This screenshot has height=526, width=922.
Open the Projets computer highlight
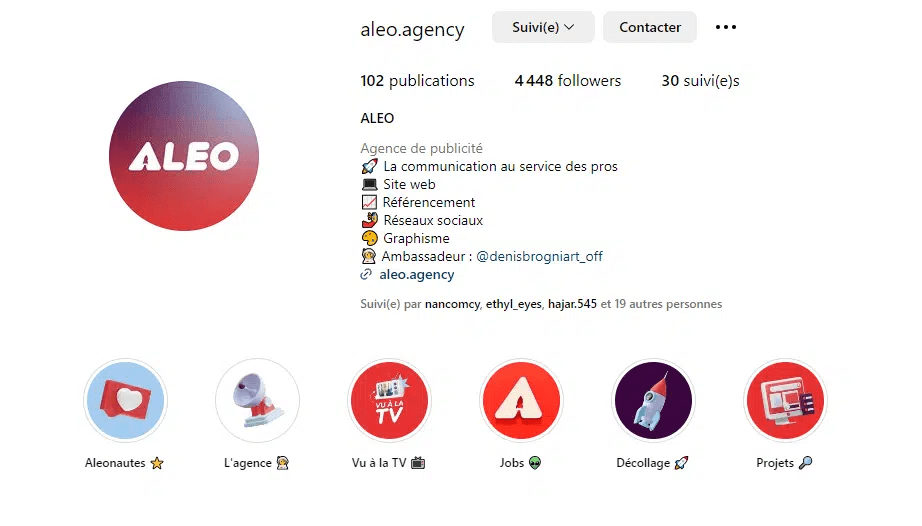pos(785,401)
